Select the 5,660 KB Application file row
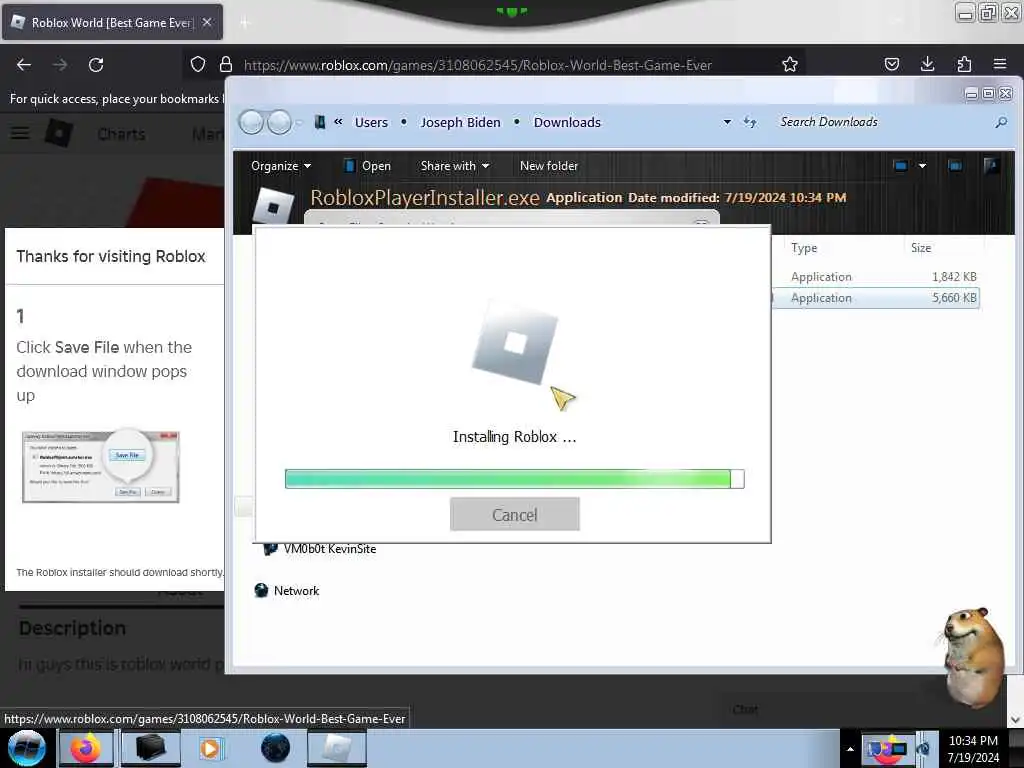 [x=876, y=298]
